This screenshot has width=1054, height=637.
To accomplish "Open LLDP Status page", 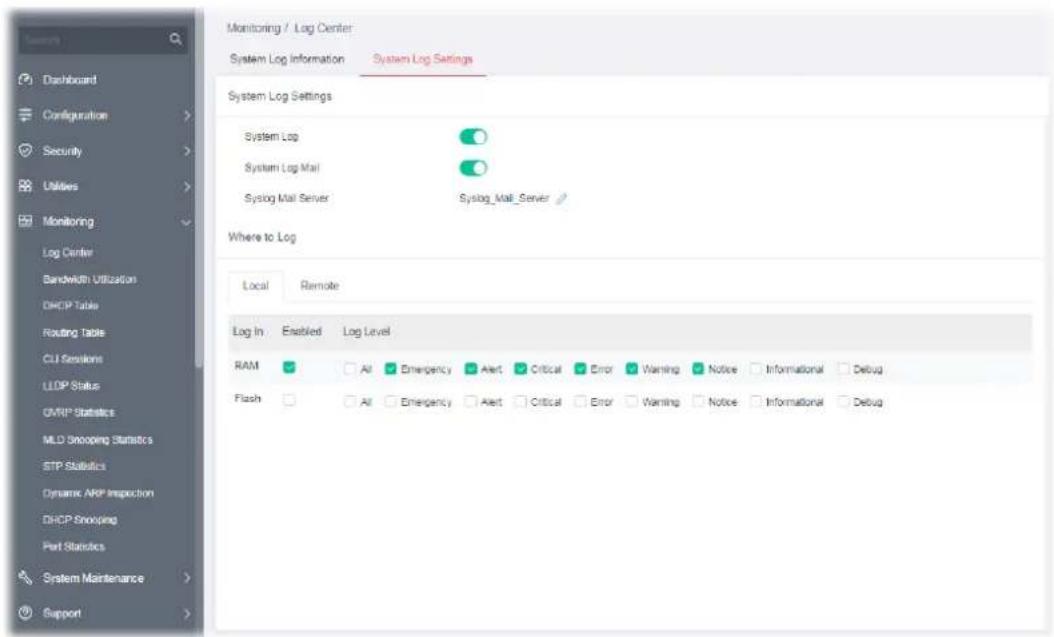I will 71,386.
